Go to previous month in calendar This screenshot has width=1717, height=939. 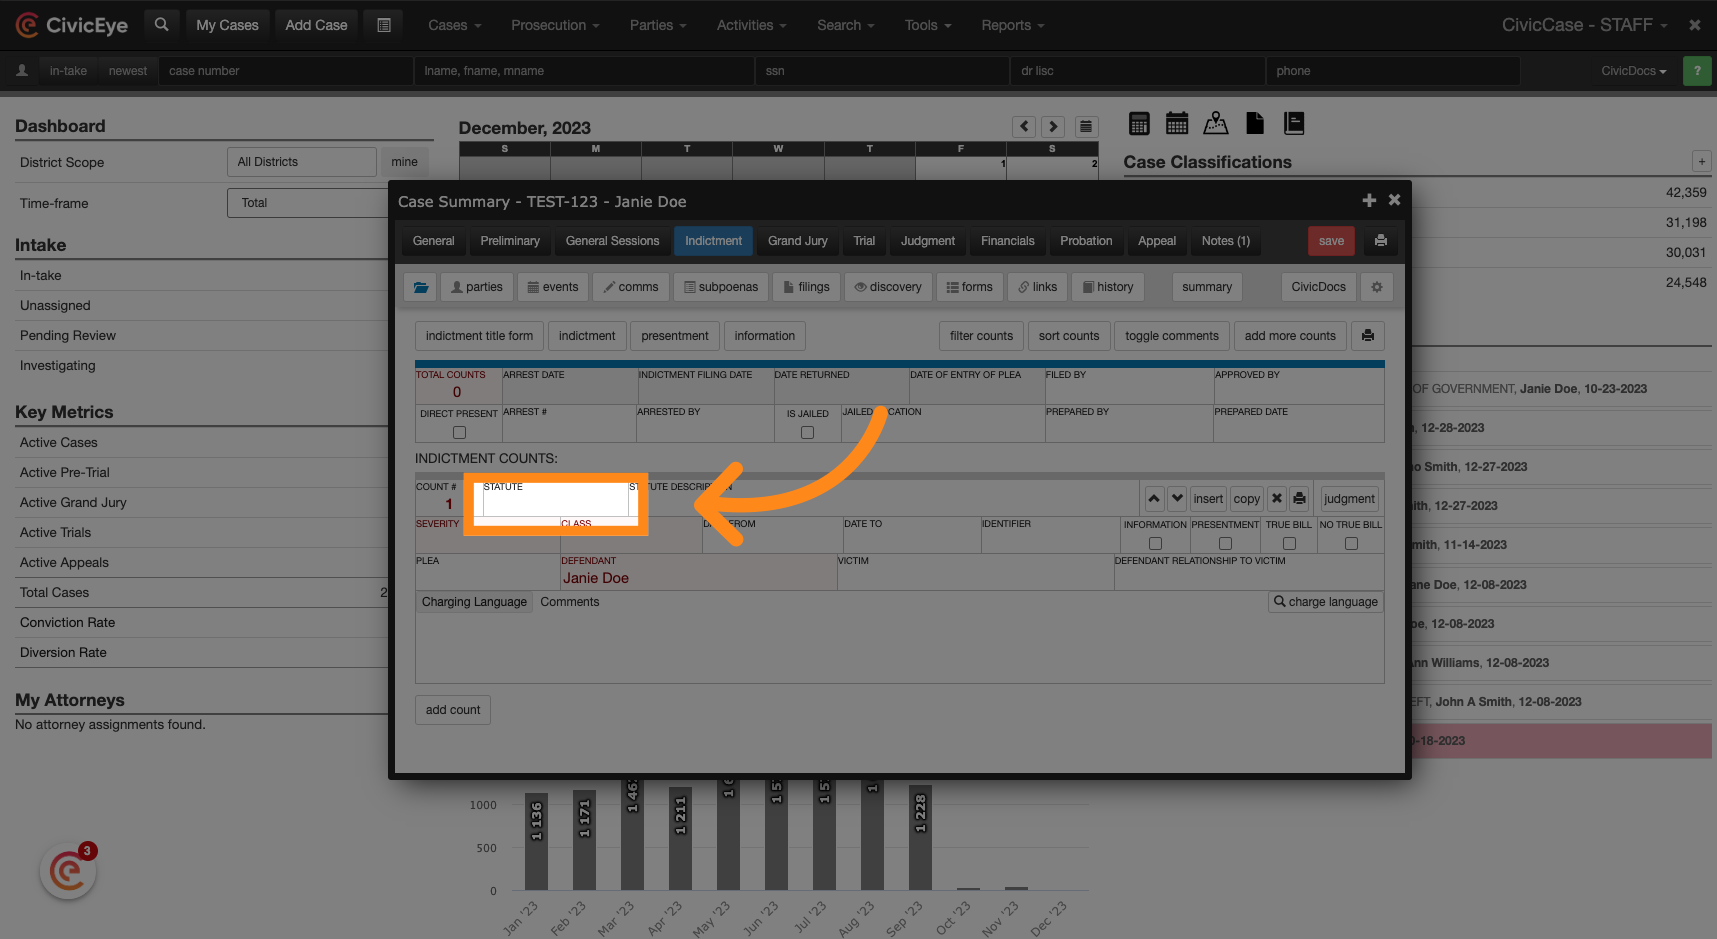(1024, 127)
